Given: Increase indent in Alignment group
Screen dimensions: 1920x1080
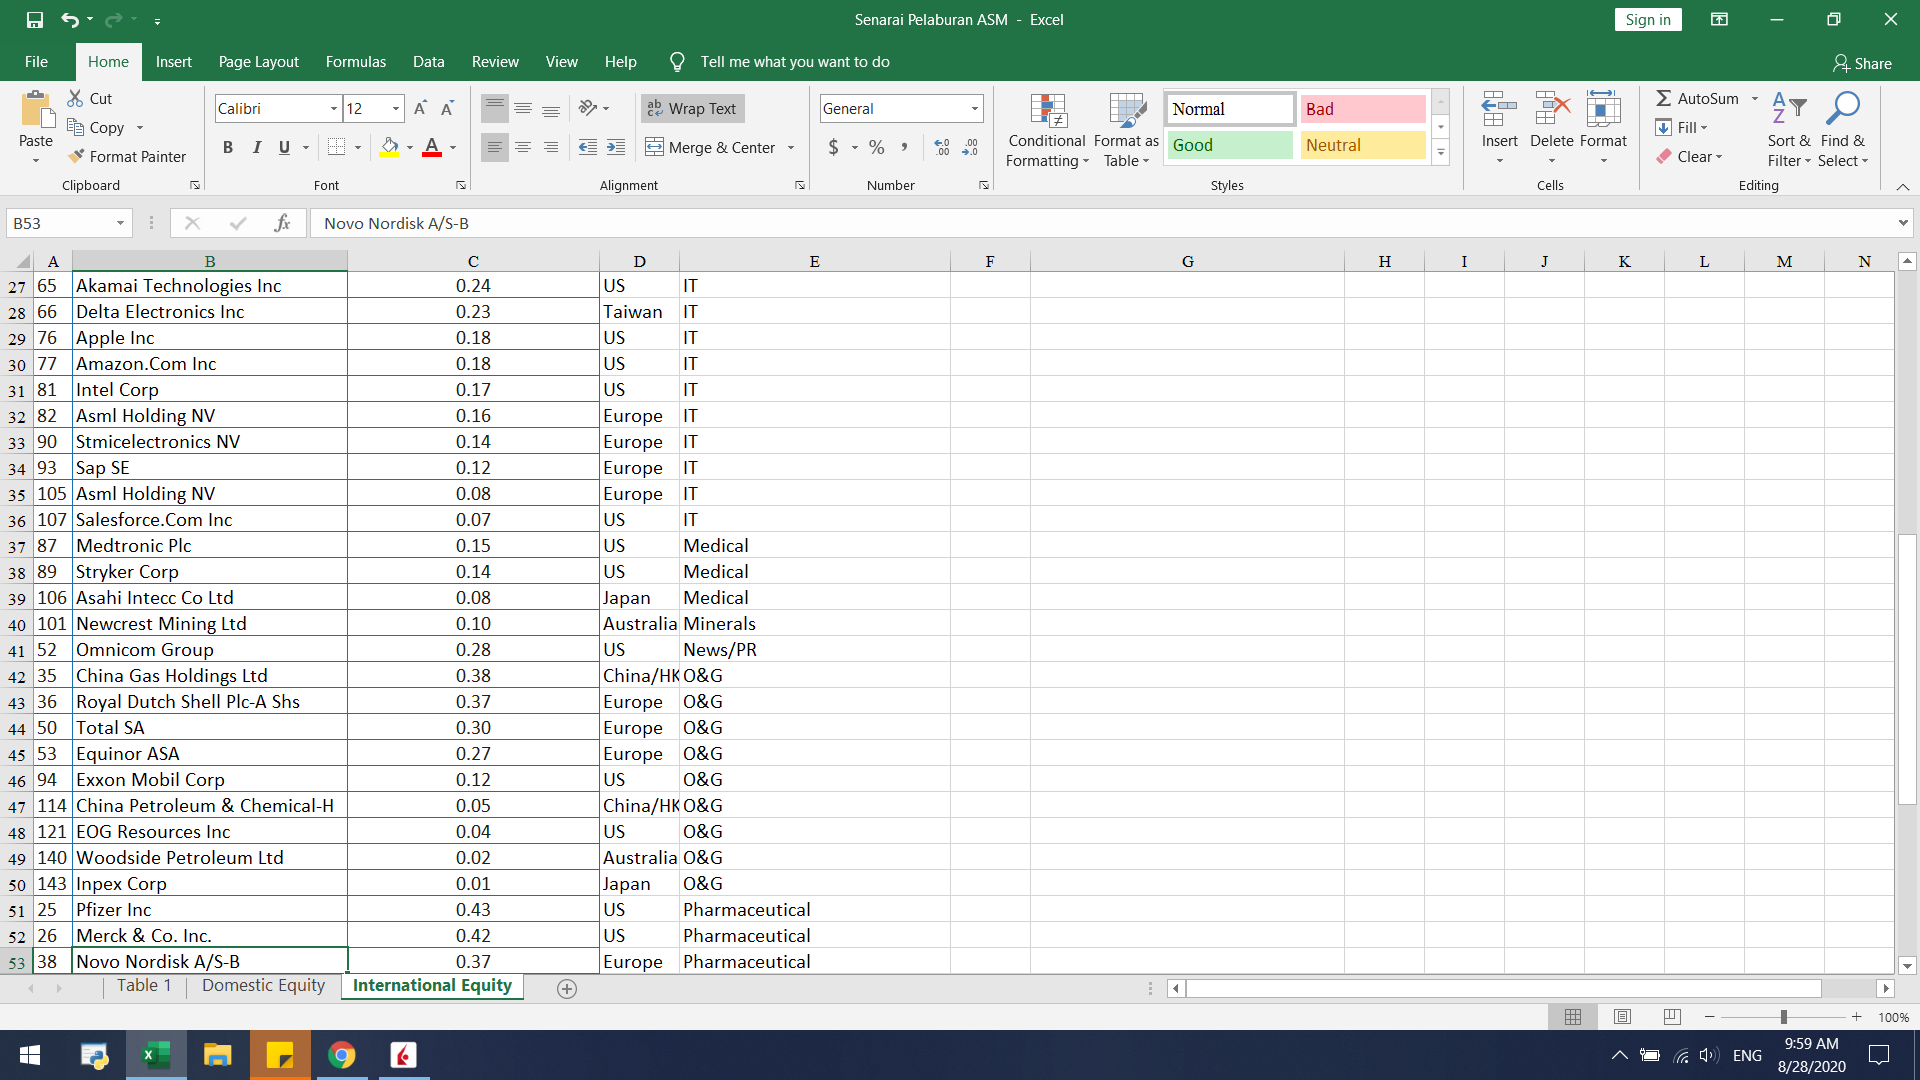Looking at the screenshot, I should [616, 147].
